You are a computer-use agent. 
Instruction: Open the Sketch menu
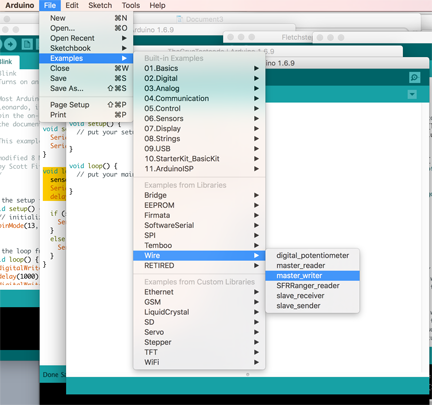[100, 5]
